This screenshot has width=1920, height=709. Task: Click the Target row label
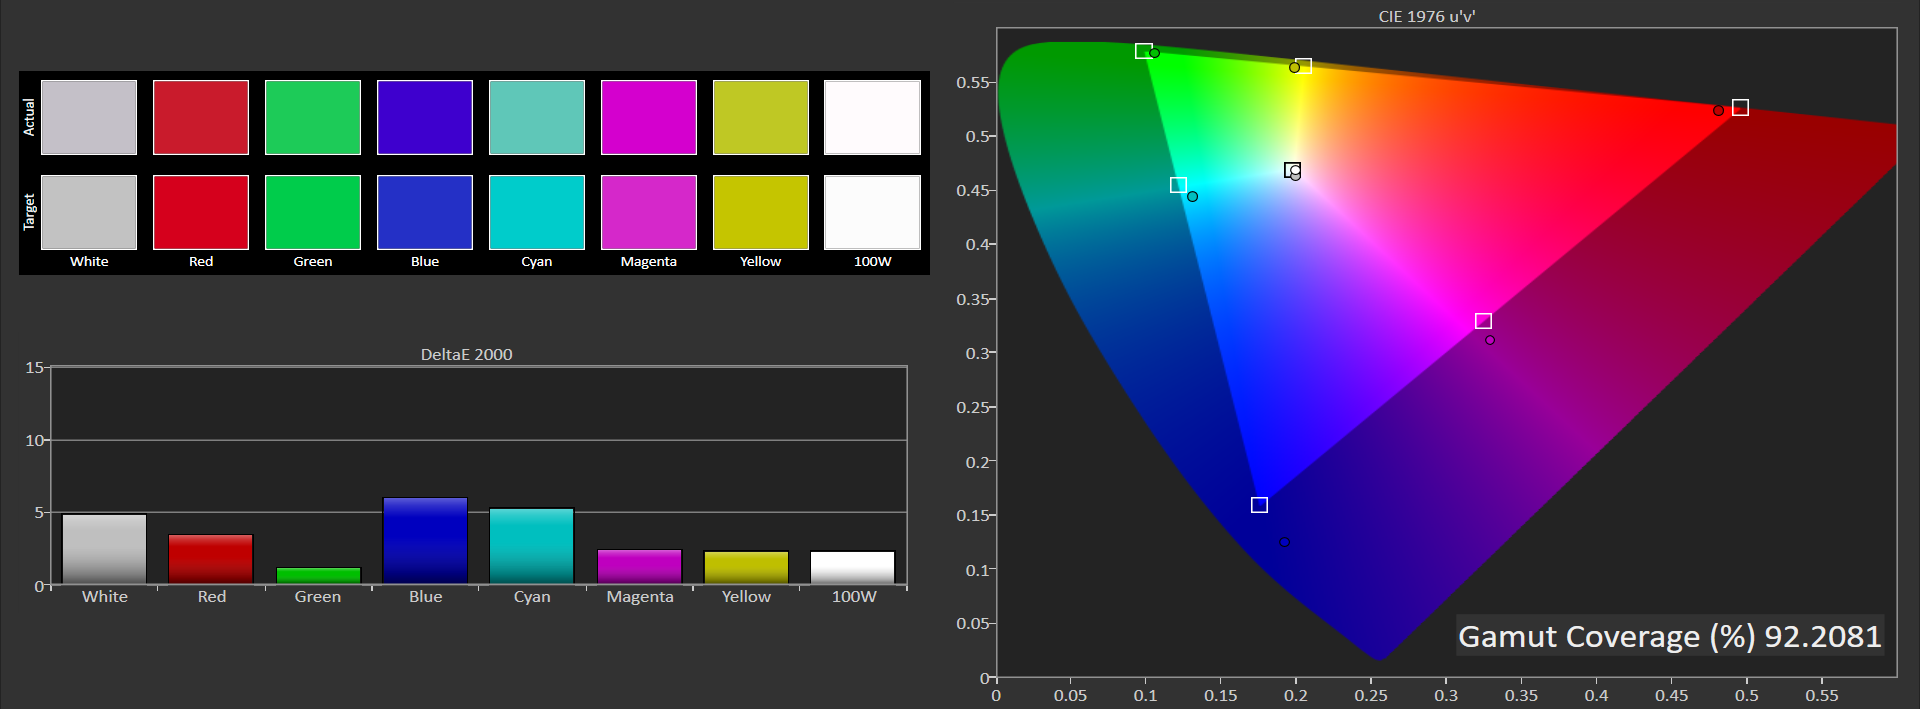[29, 212]
